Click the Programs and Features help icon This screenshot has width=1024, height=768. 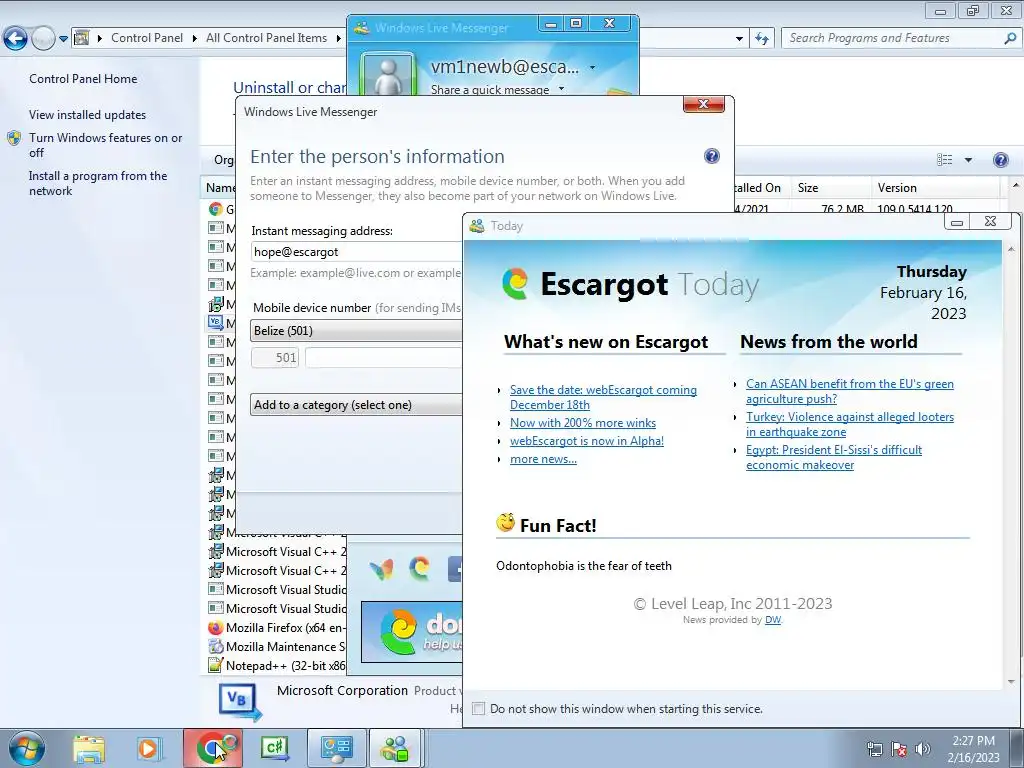click(x=1000, y=160)
